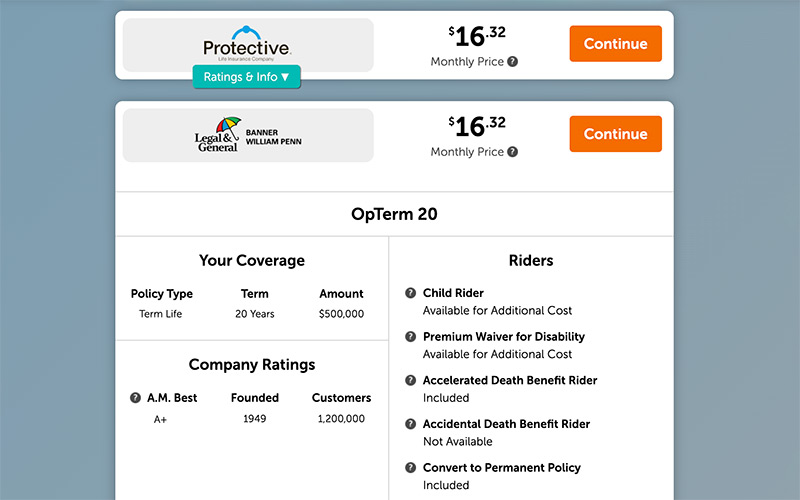Select the Child Rider label
This screenshot has width=800, height=500.
[453, 293]
